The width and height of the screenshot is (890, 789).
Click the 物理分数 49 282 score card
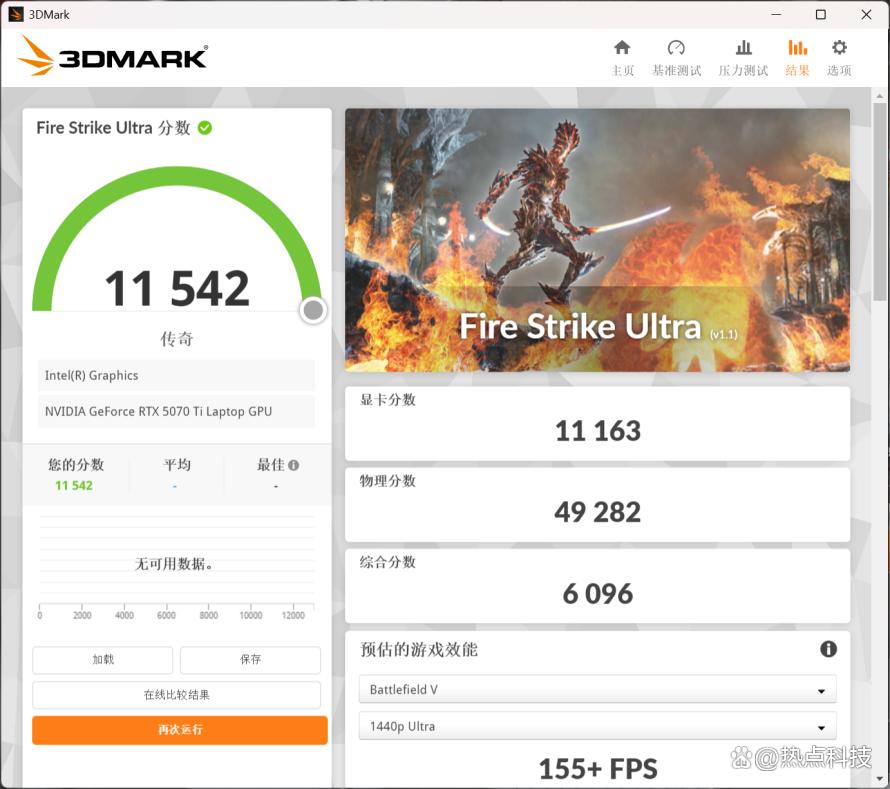pyautogui.click(x=597, y=505)
